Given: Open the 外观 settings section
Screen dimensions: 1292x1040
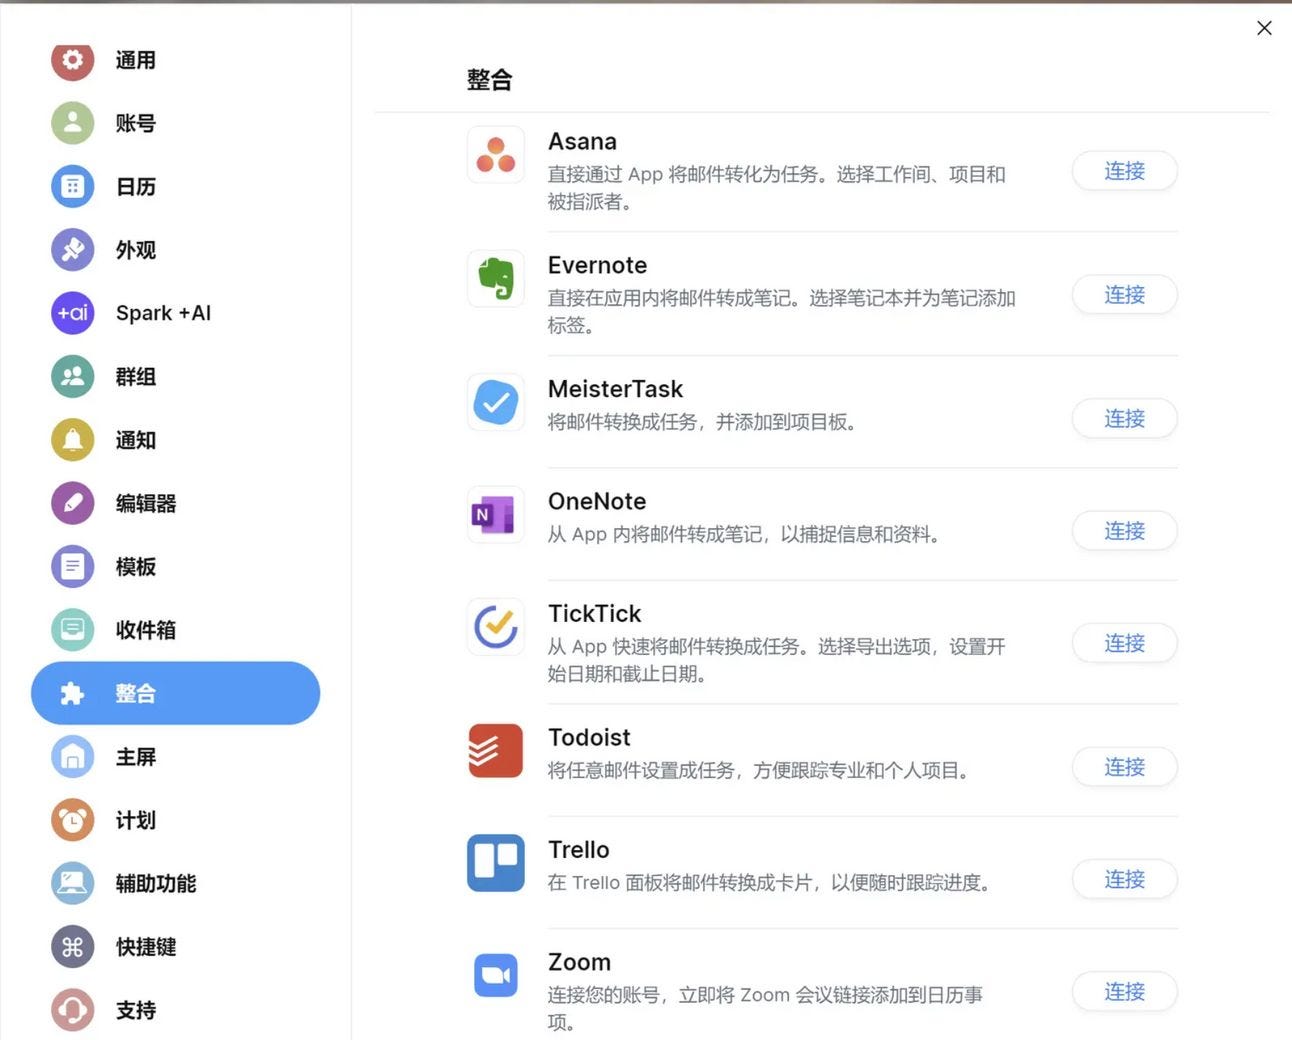Looking at the screenshot, I should (175, 250).
